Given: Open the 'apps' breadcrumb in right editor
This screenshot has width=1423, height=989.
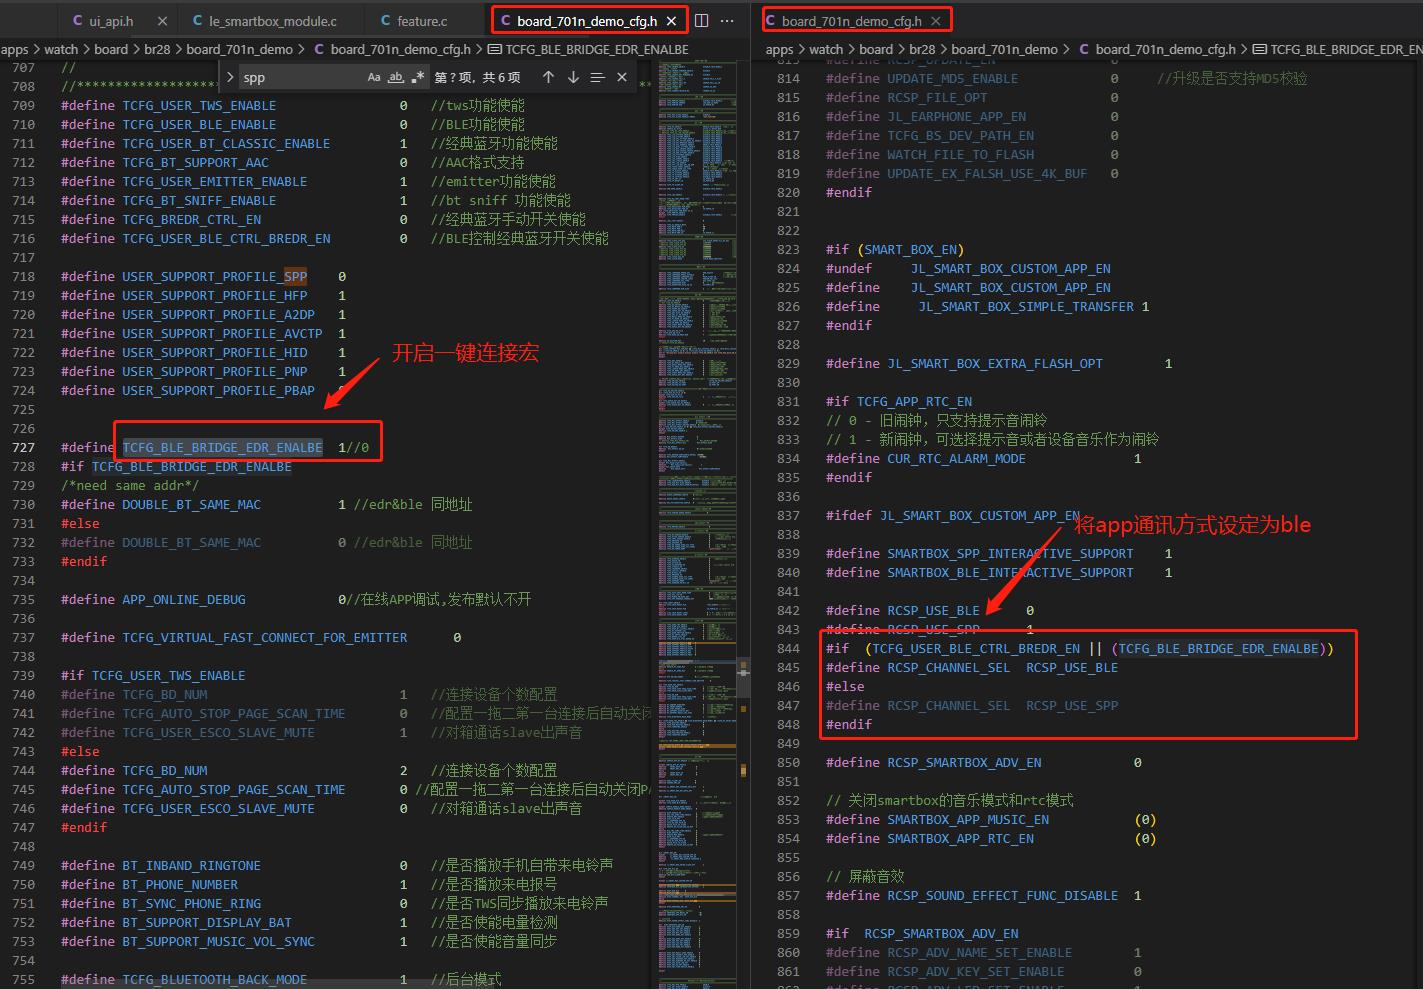Looking at the screenshot, I should [x=780, y=49].
